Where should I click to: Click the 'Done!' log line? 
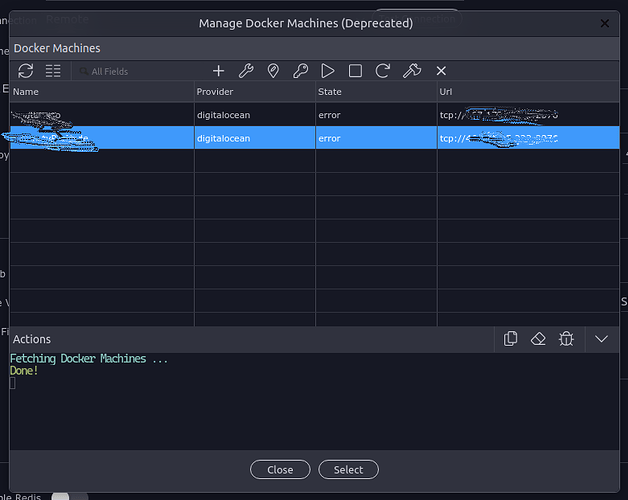(24, 371)
